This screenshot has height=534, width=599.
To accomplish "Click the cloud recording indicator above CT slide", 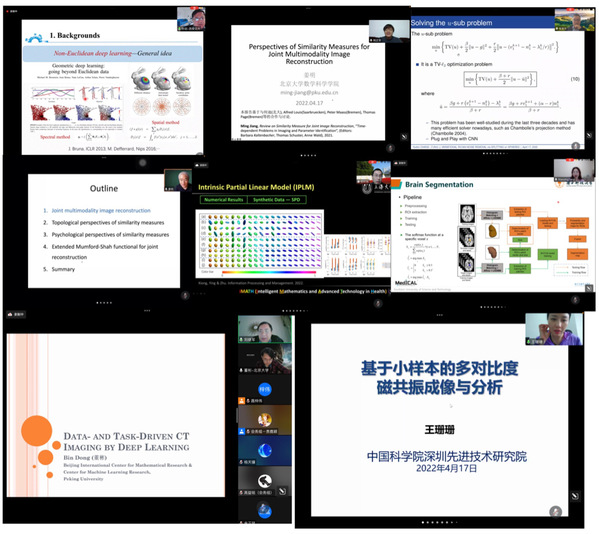I will tap(16, 314).
